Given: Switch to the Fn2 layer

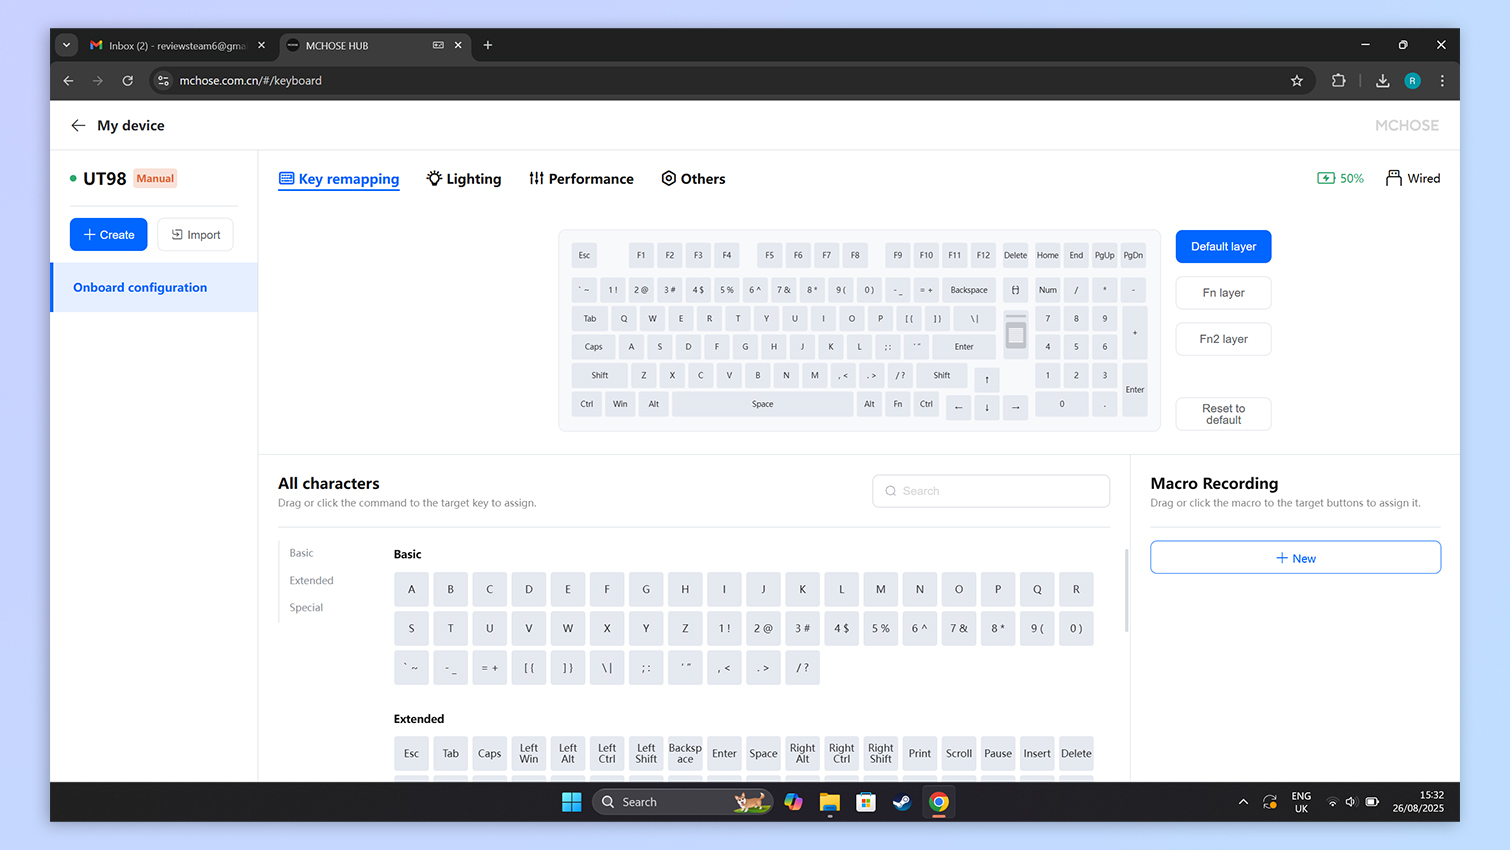Looking at the screenshot, I should pyautogui.click(x=1223, y=339).
